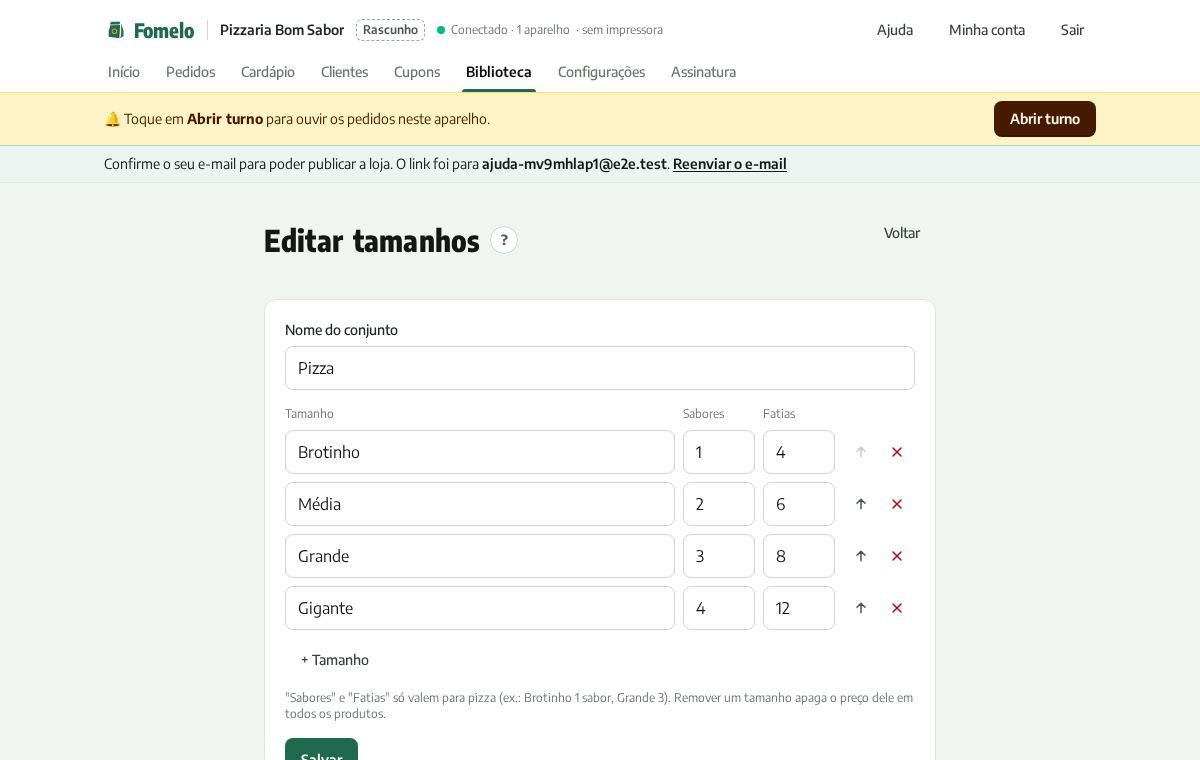The width and height of the screenshot is (1200, 760).
Task: Edit Fatias value for Brotinho
Action: (799, 452)
